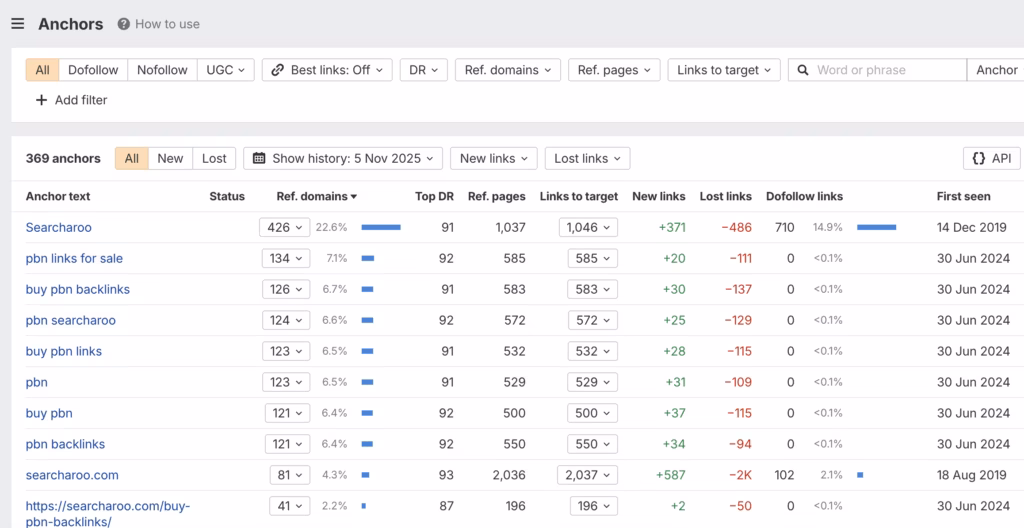Expand 1,046 links to target dropdown
The height and width of the screenshot is (528, 1024).
pyautogui.click(x=588, y=227)
